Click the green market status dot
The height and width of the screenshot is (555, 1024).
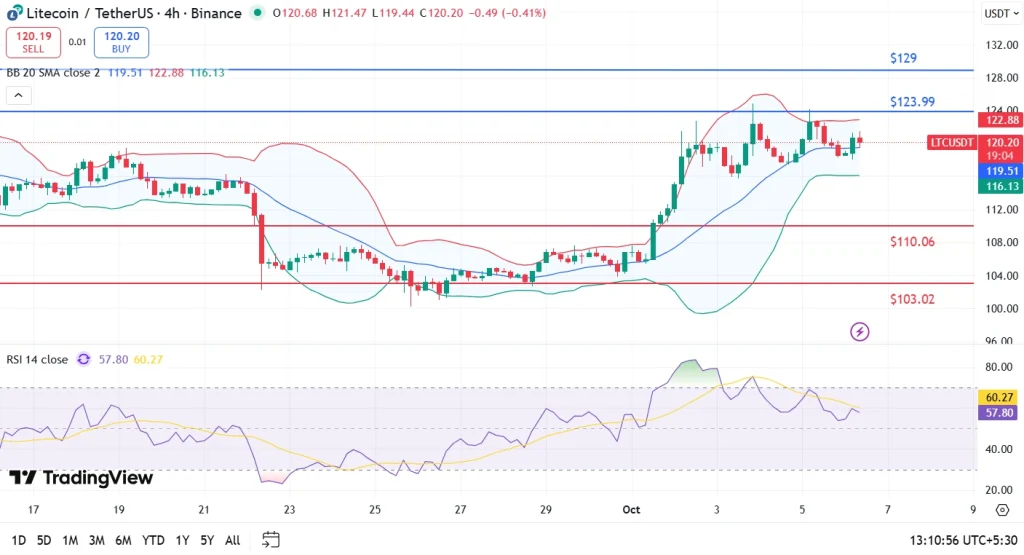coord(259,13)
